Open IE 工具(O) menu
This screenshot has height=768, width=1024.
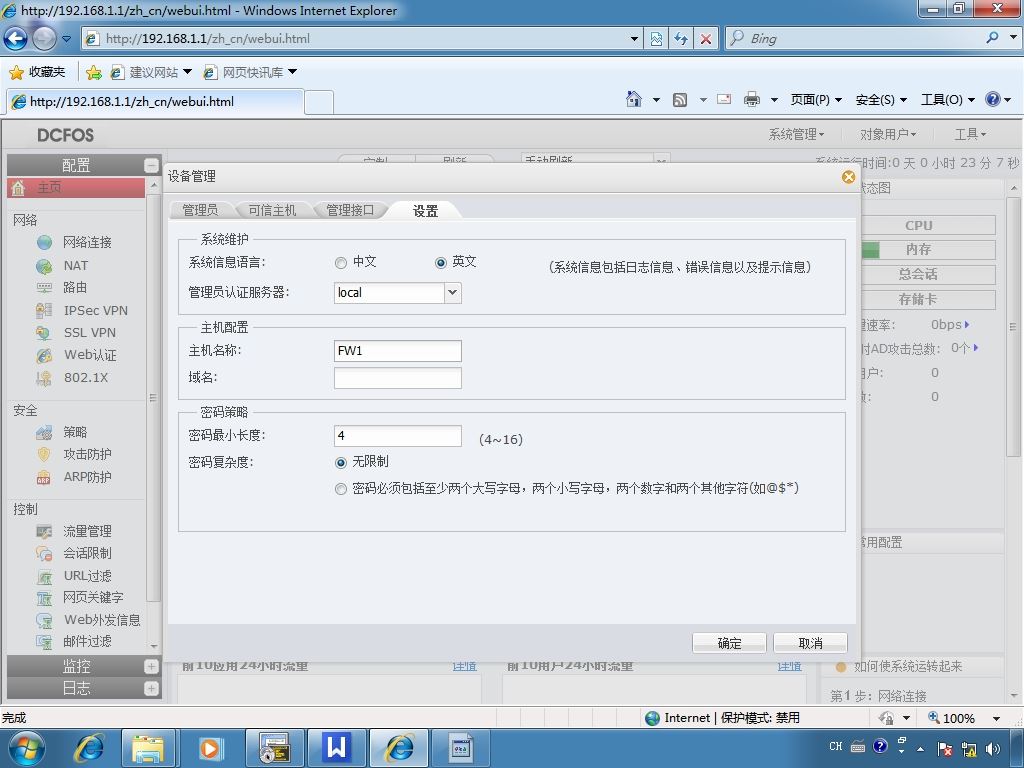948,100
